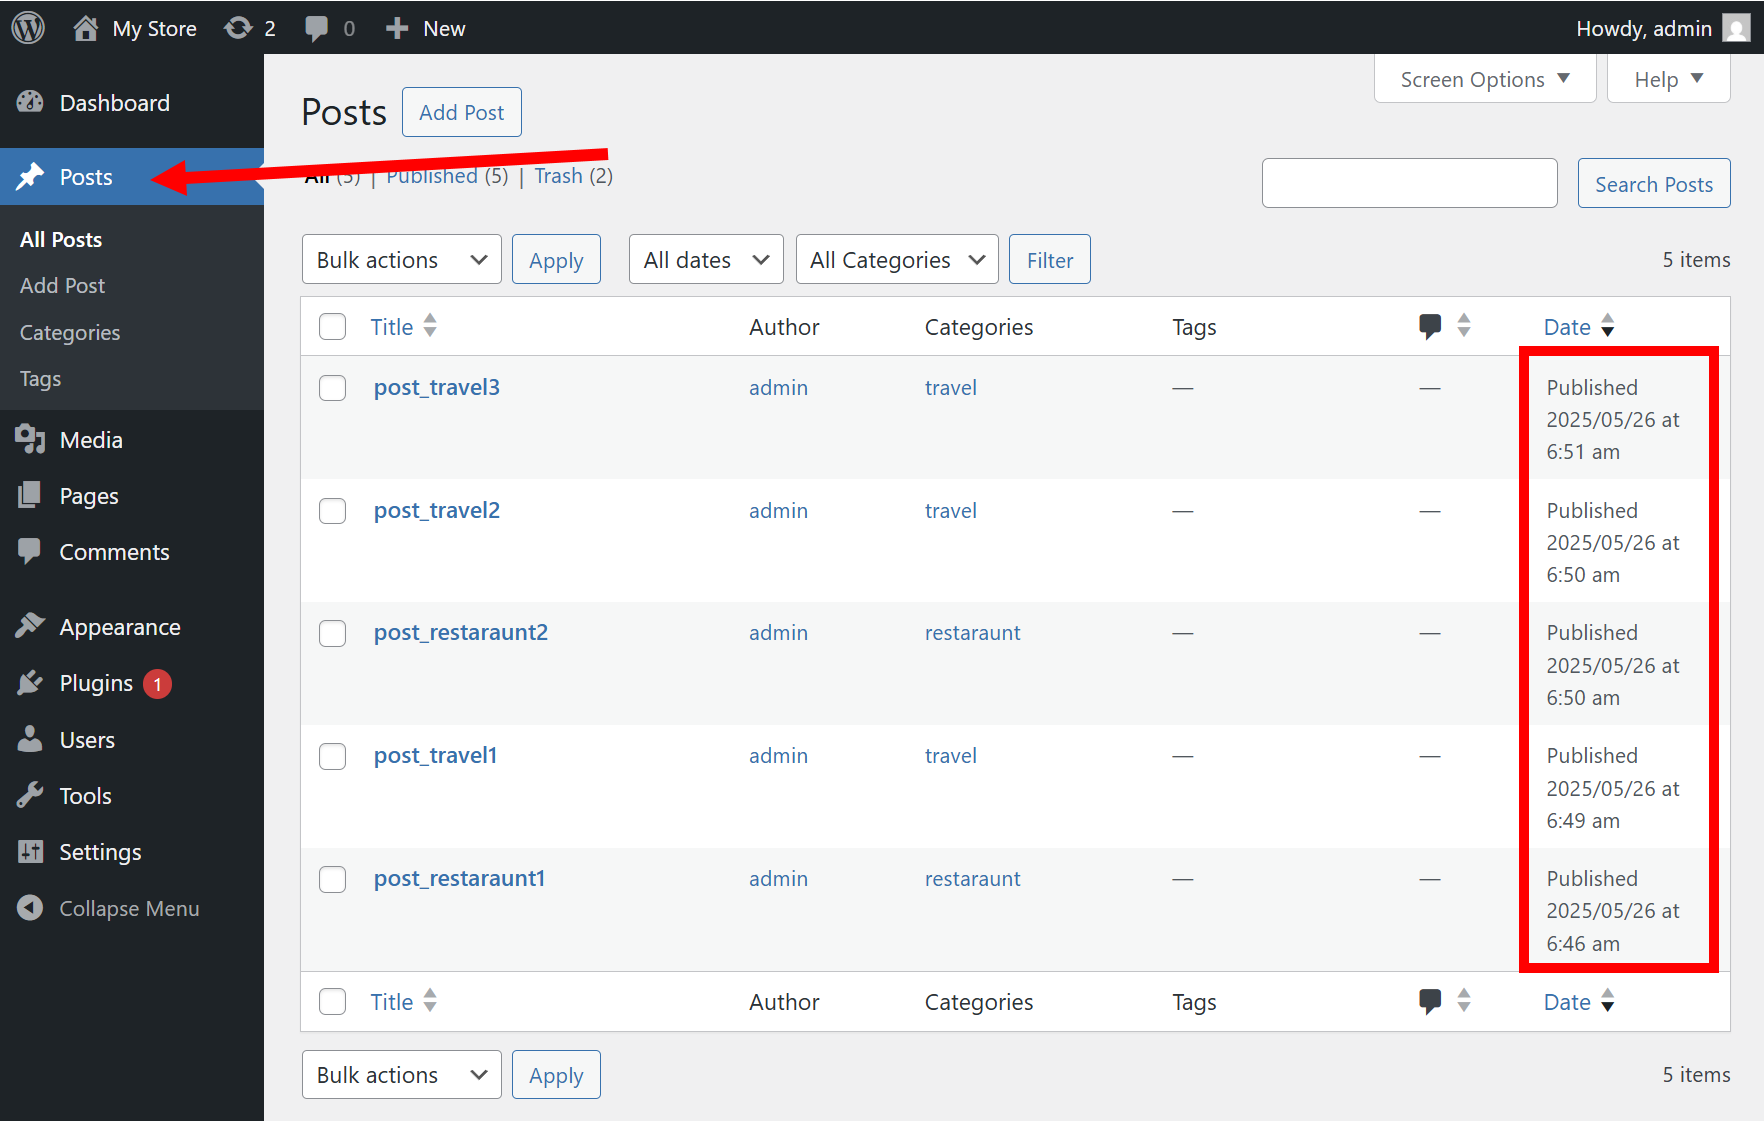Click the Plugins plug icon
Image resolution: width=1764 pixels, height=1121 pixels.
(x=30, y=683)
